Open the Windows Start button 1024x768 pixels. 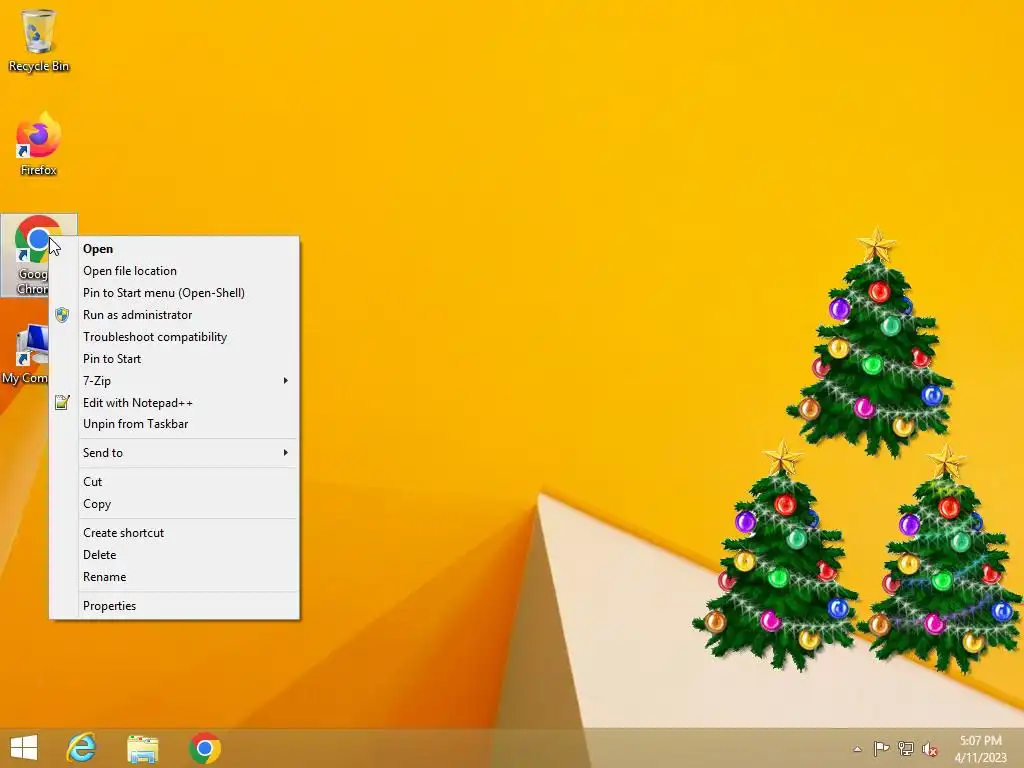[x=24, y=748]
